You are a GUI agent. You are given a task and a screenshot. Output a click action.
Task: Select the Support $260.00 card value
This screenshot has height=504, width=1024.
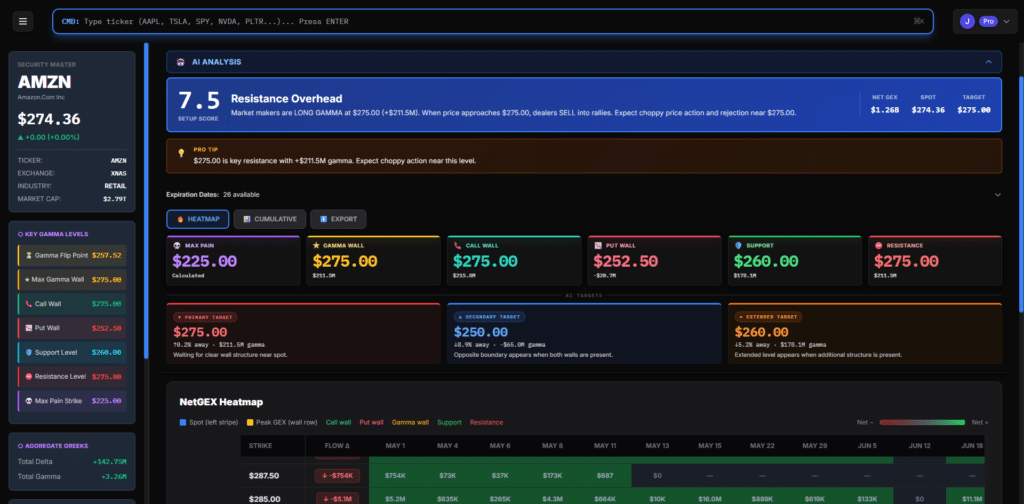pos(766,262)
